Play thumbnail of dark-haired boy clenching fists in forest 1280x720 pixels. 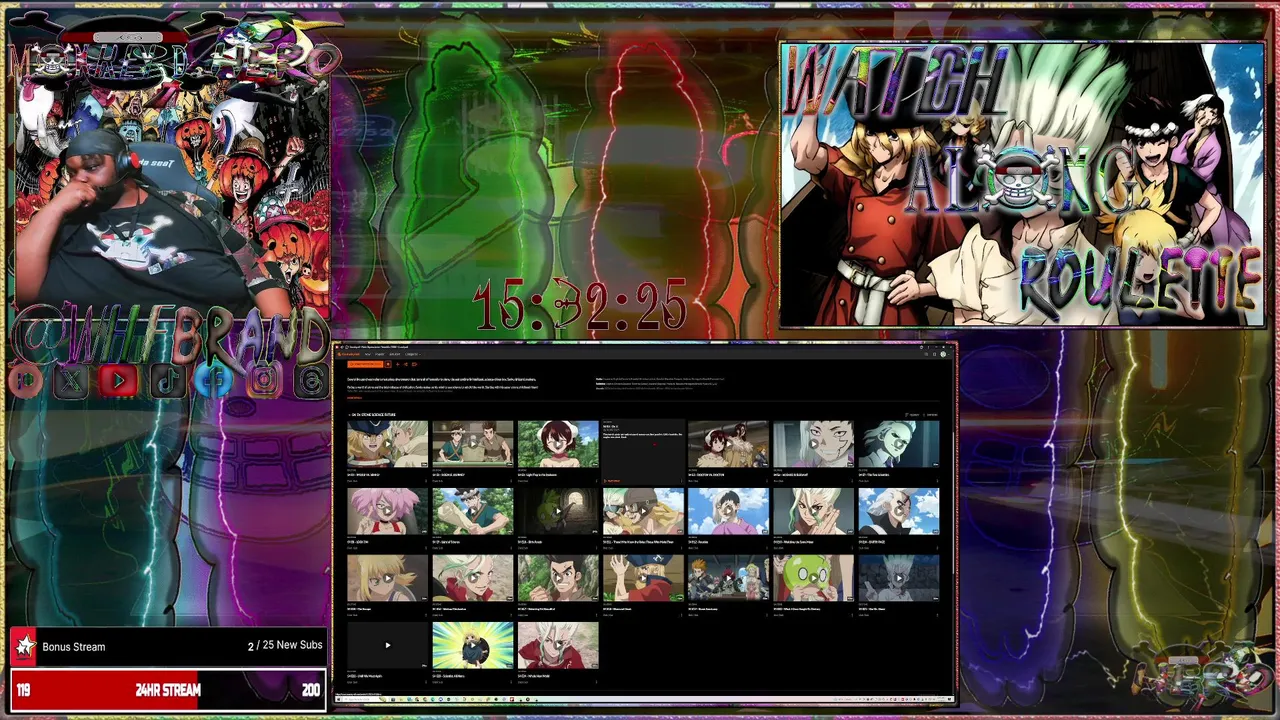558,578
